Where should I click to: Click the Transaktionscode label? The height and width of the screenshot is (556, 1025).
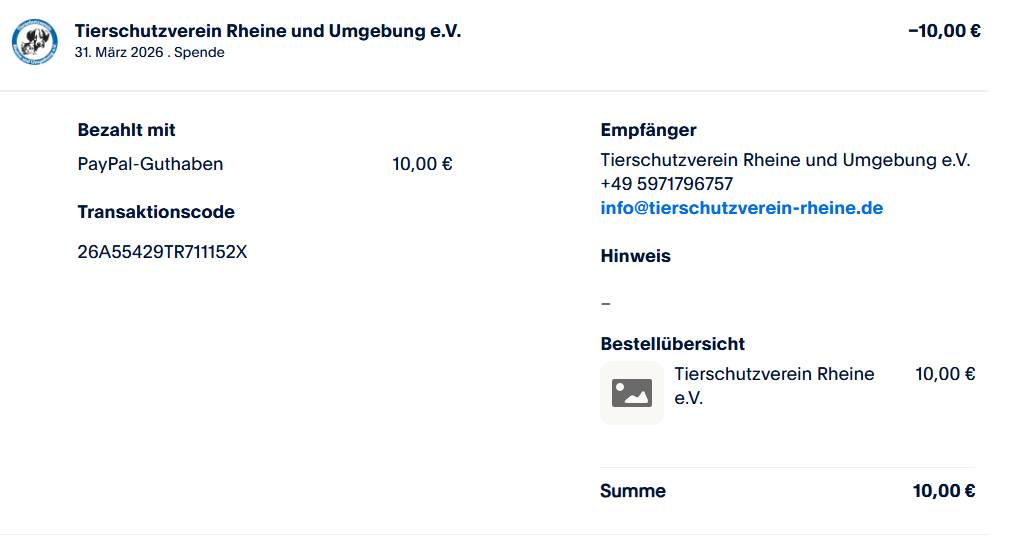tap(156, 212)
